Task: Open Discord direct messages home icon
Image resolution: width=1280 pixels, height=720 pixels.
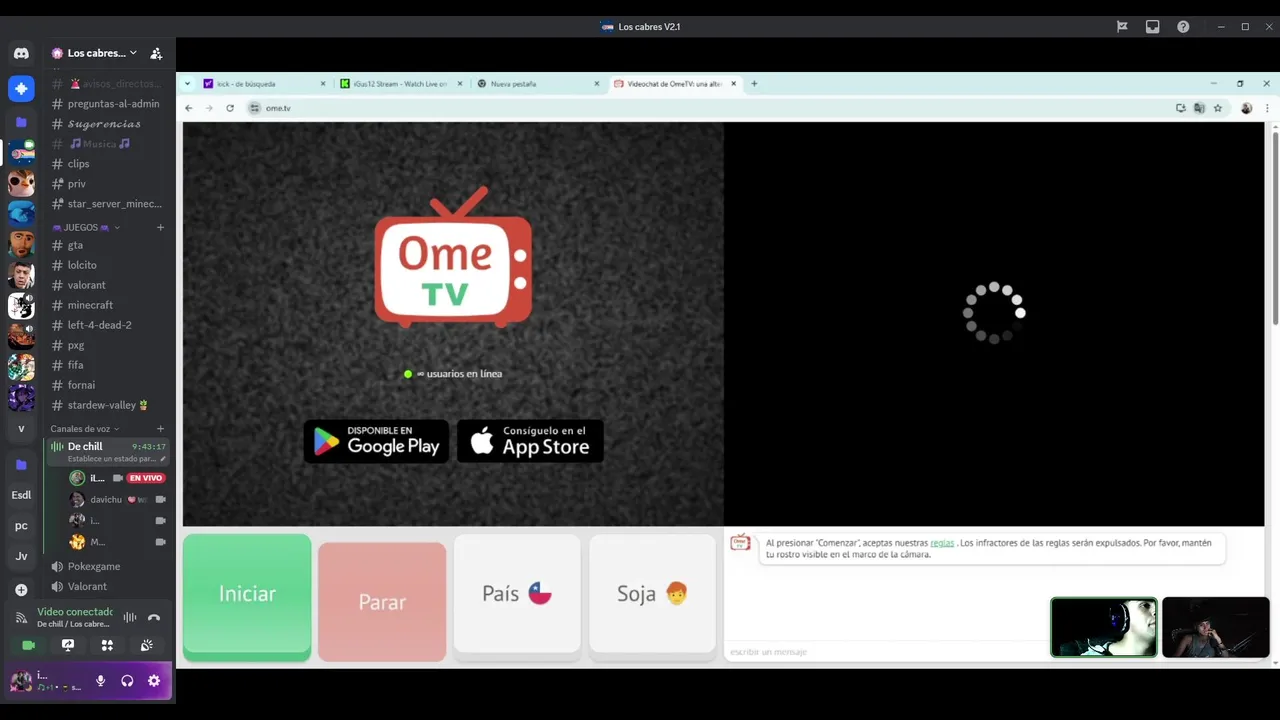Action: [21, 53]
